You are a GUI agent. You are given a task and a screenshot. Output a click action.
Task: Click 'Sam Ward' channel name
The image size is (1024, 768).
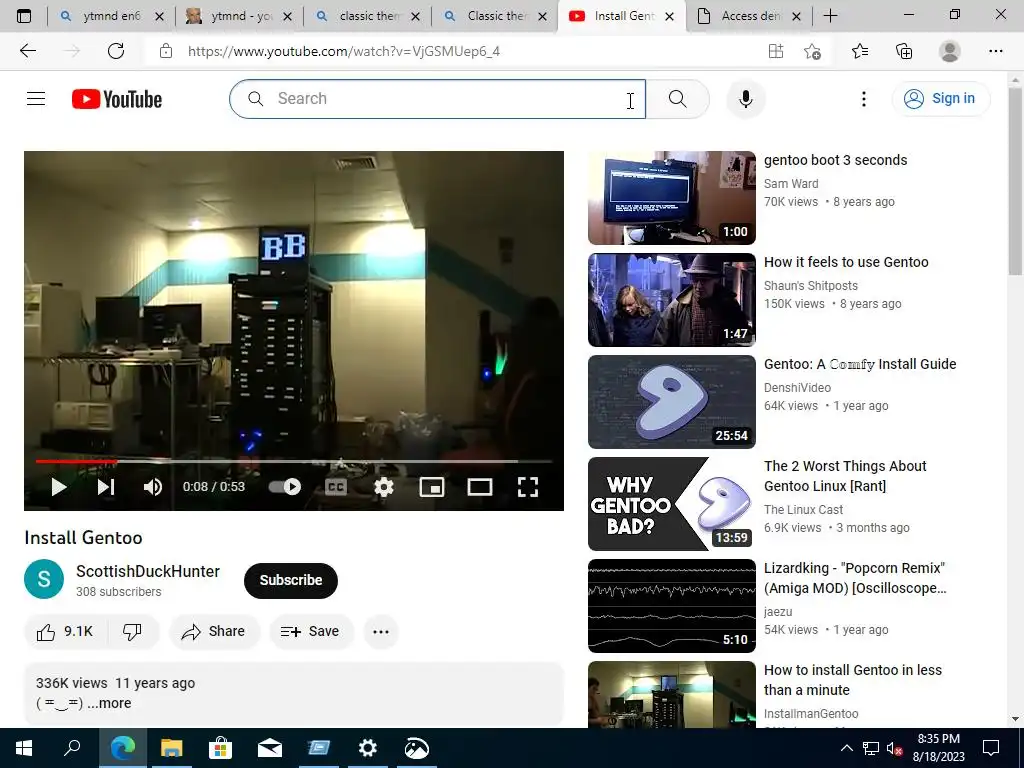791,184
